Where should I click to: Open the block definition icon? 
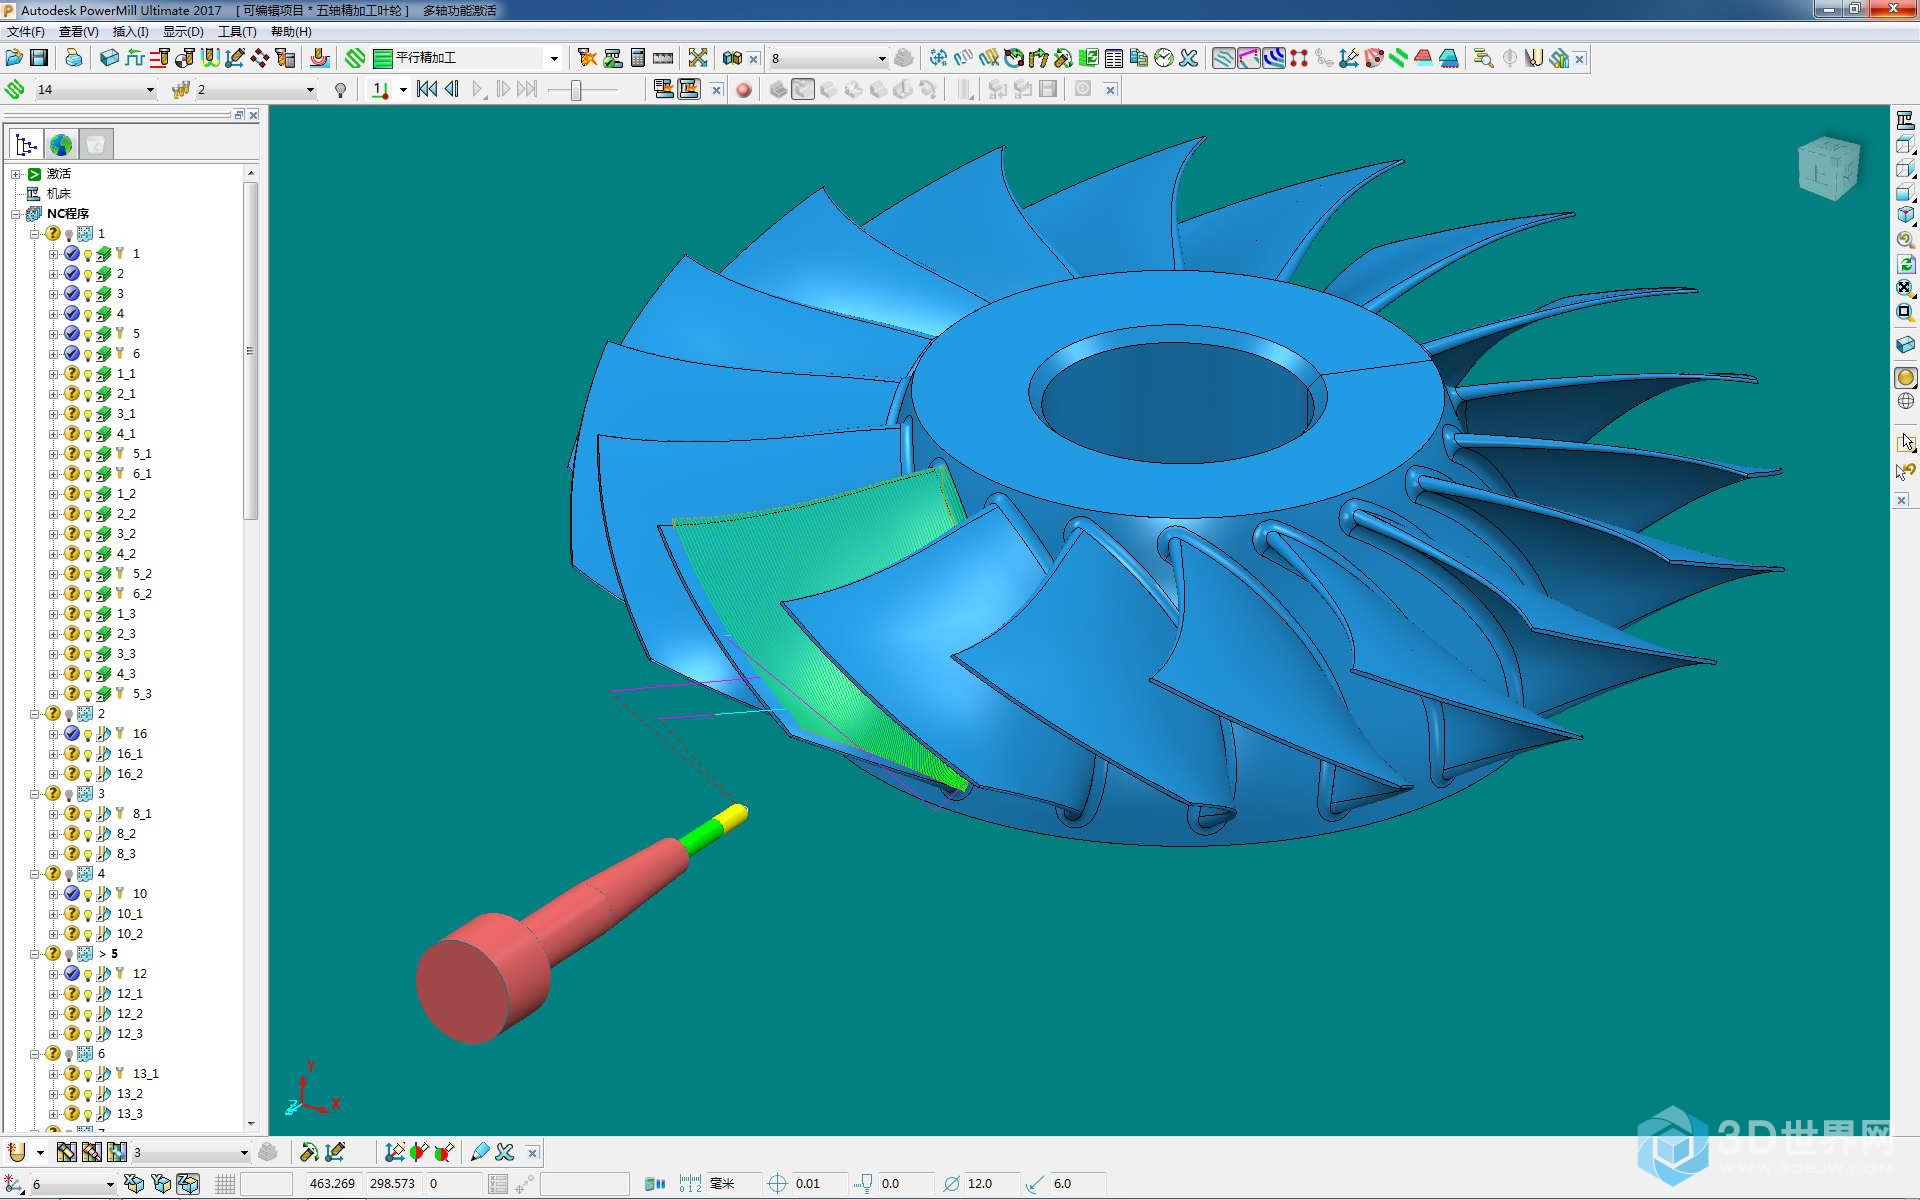point(109,58)
